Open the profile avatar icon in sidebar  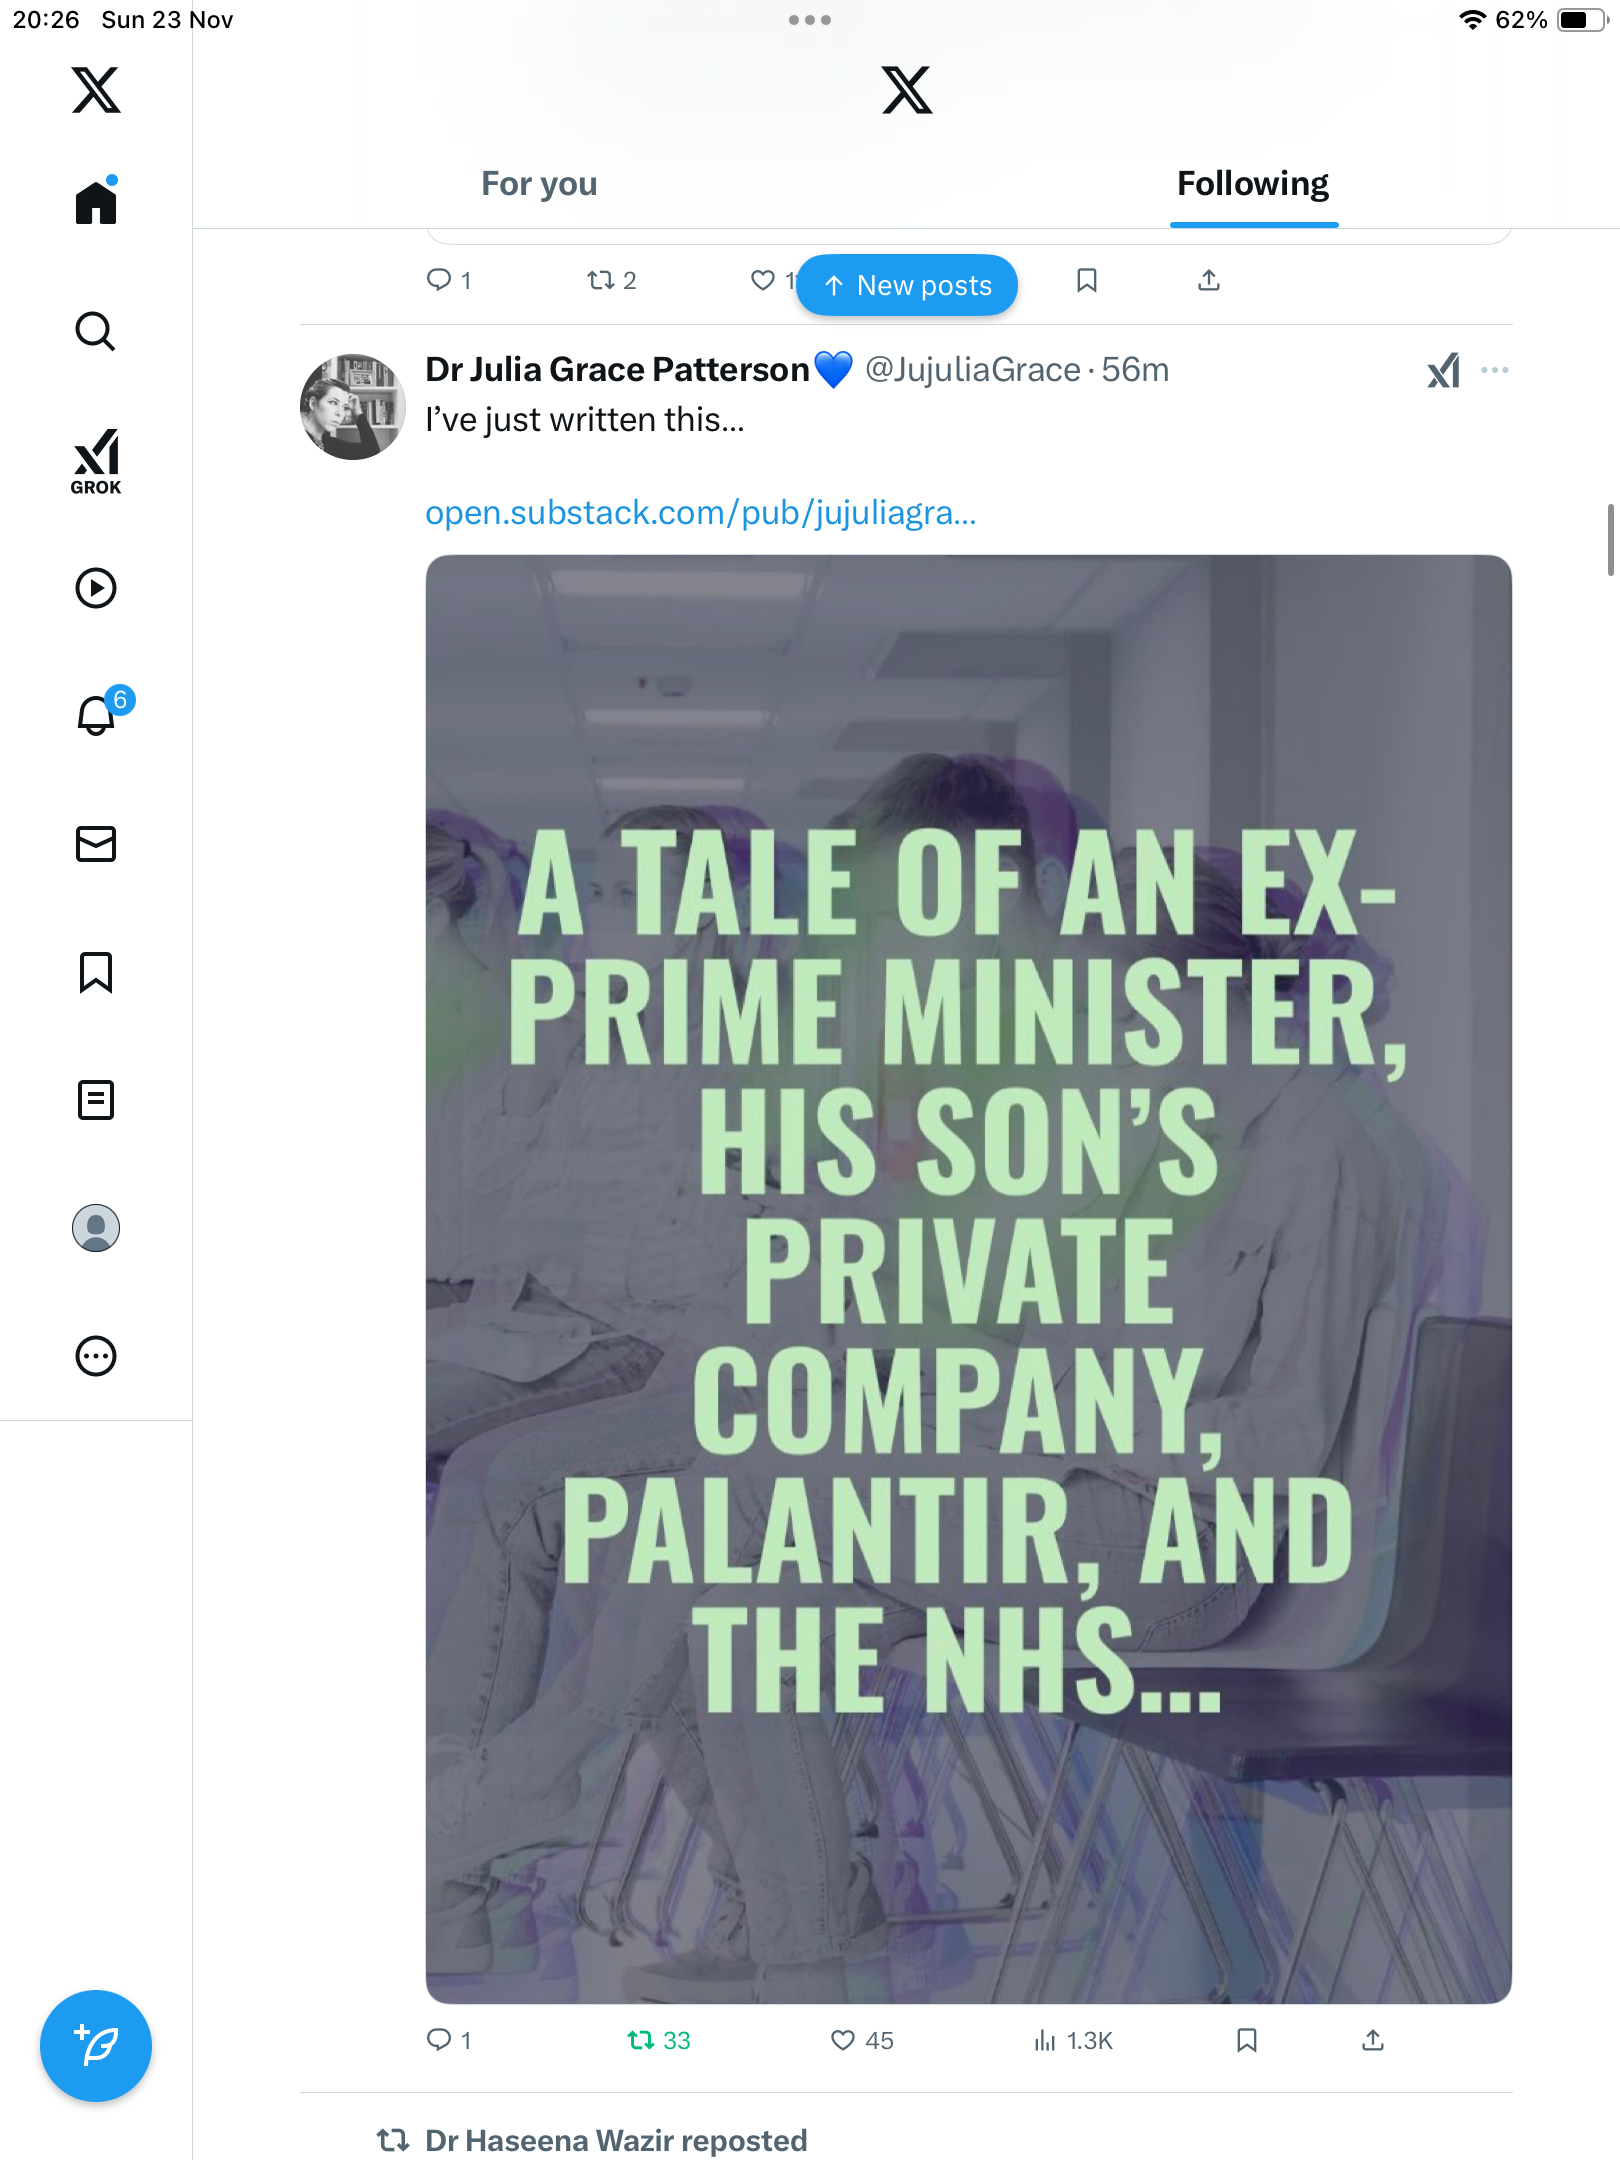96,1228
